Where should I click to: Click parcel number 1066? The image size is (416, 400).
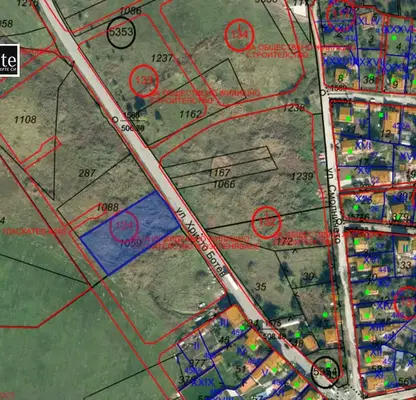(x=224, y=184)
